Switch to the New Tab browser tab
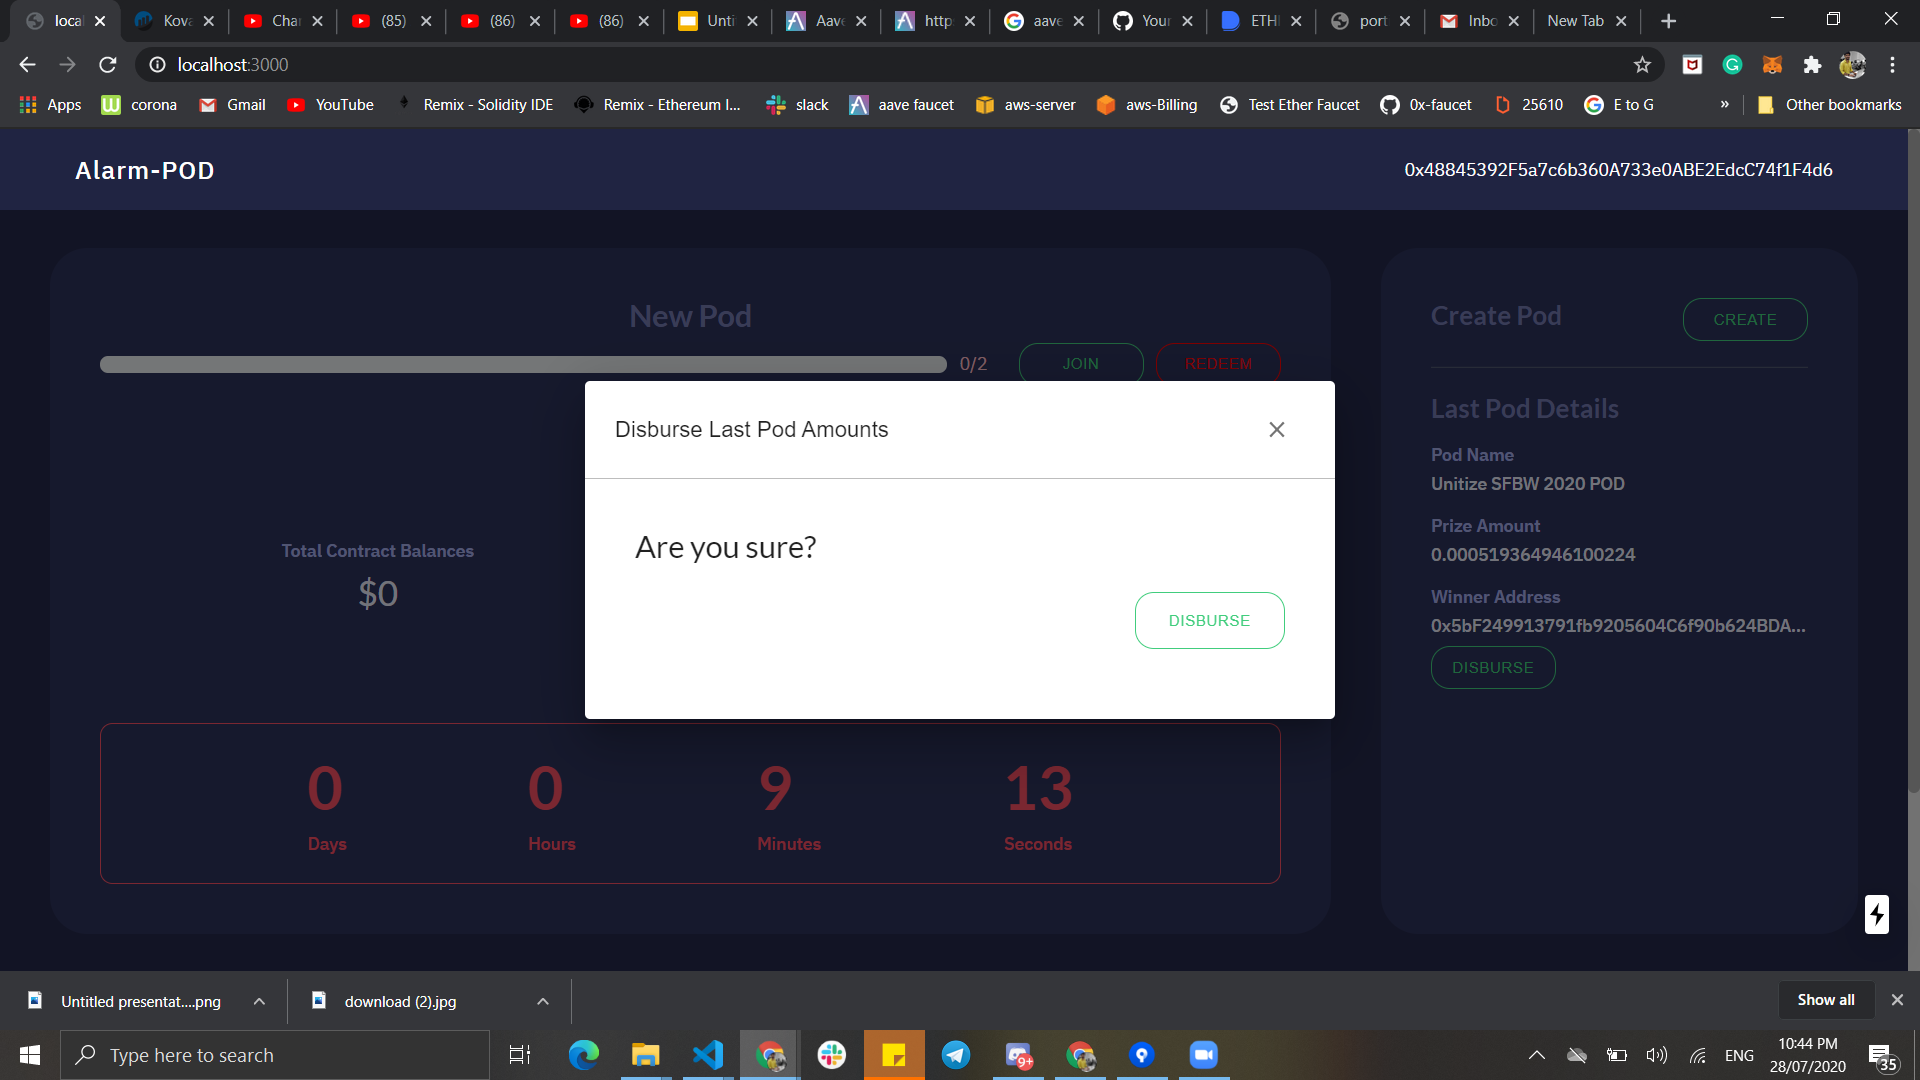This screenshot has height=1080, width=1920. click(x=1575, y=21)
